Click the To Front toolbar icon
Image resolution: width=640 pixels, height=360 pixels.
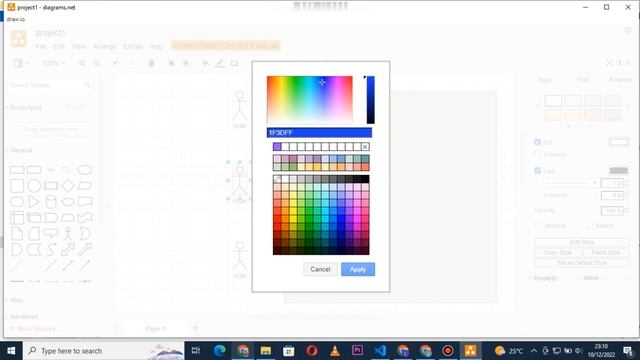point(171,63)
